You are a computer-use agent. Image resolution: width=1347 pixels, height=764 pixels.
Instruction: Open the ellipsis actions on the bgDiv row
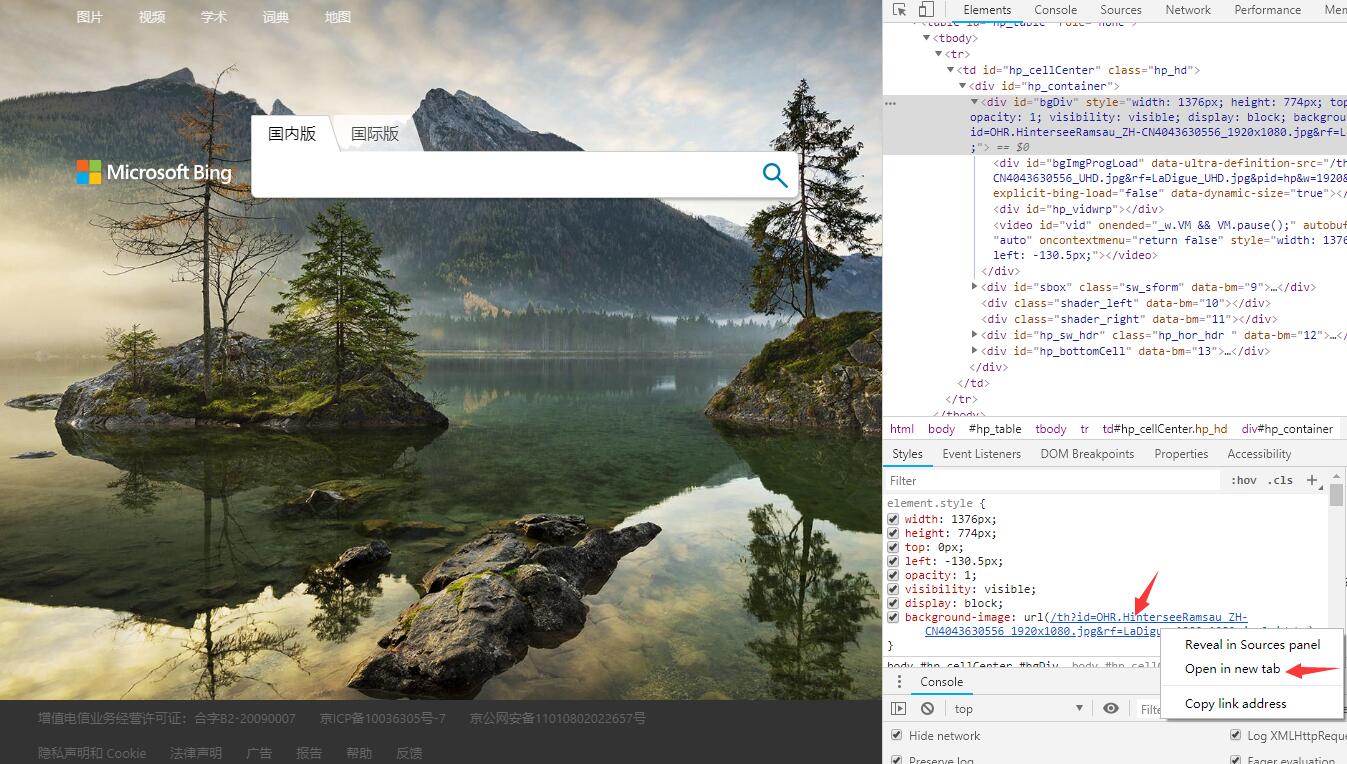pos(890,103)
